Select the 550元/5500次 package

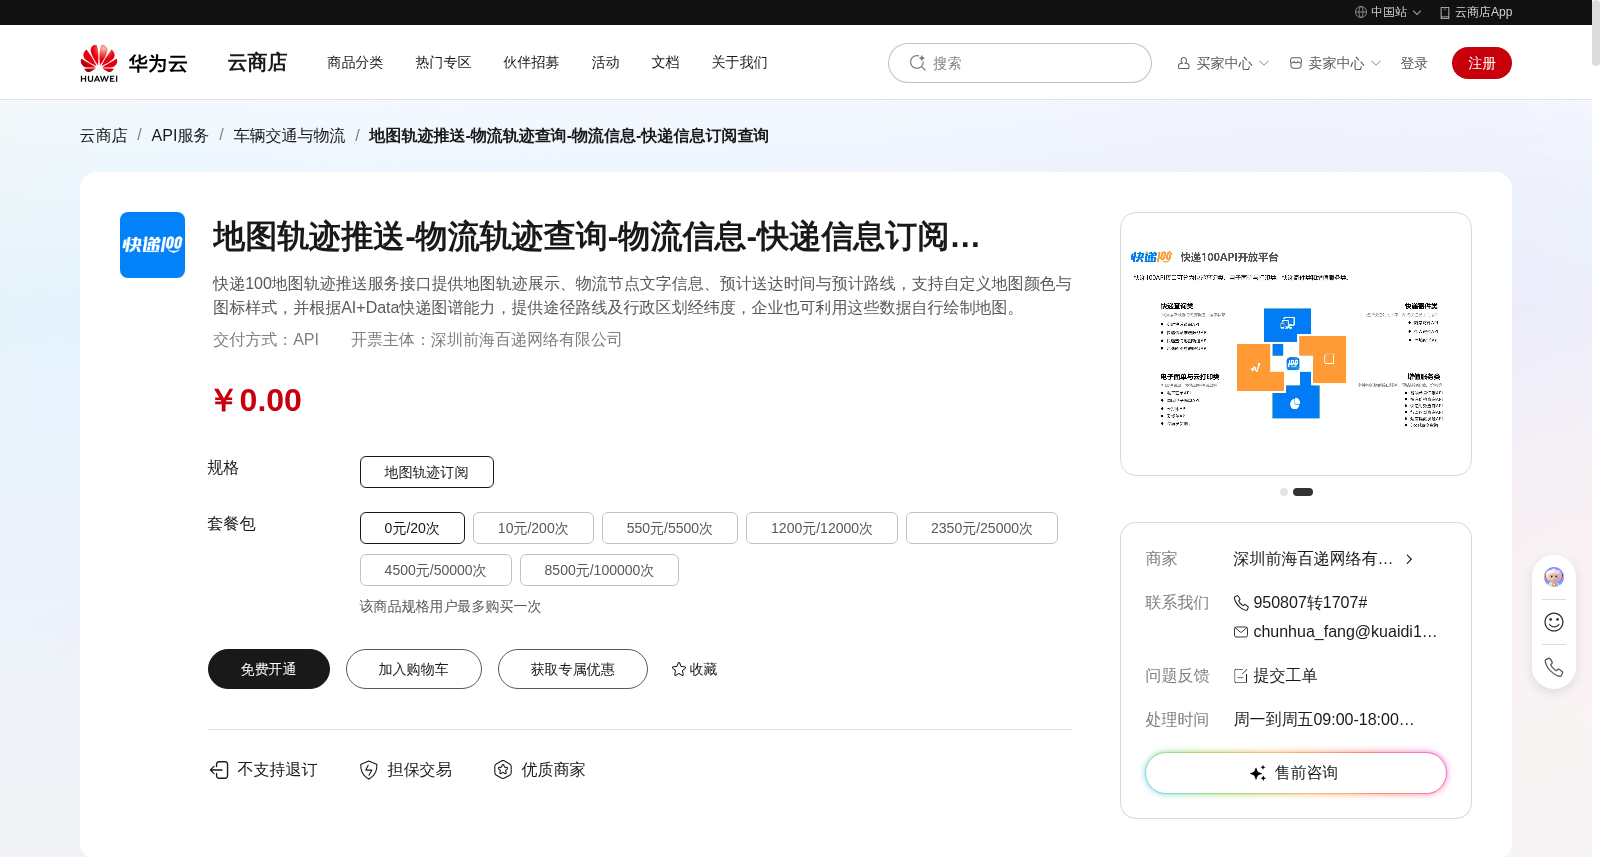point(670,528)
